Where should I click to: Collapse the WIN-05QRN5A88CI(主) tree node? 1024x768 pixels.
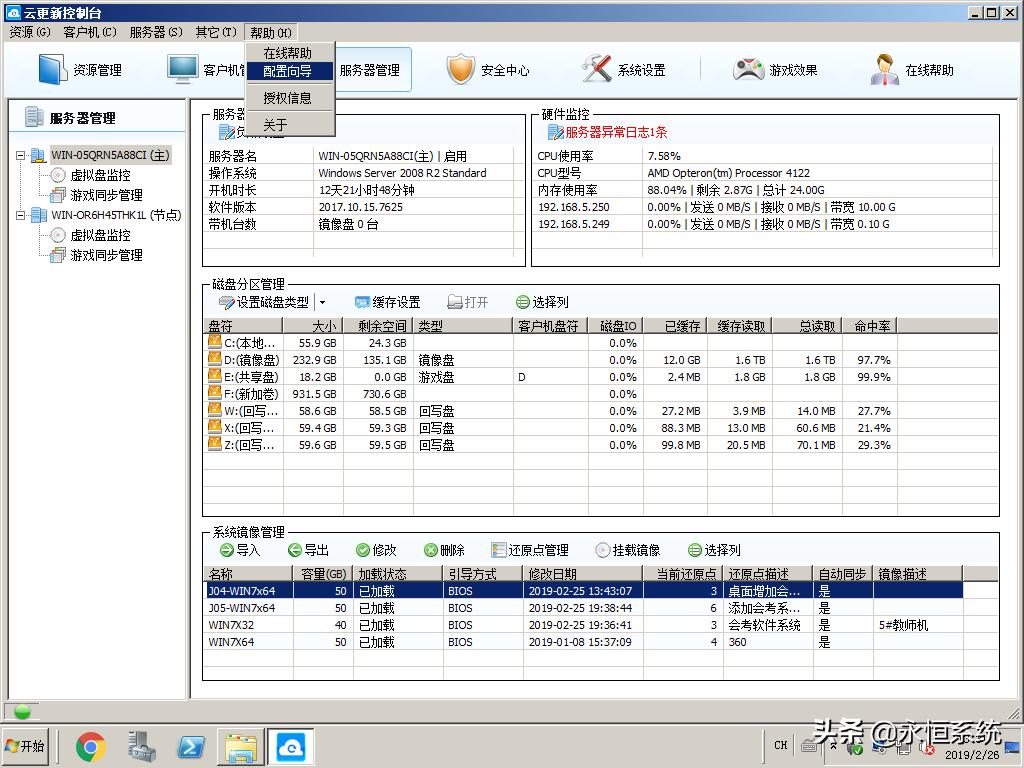tap(18, 157)
